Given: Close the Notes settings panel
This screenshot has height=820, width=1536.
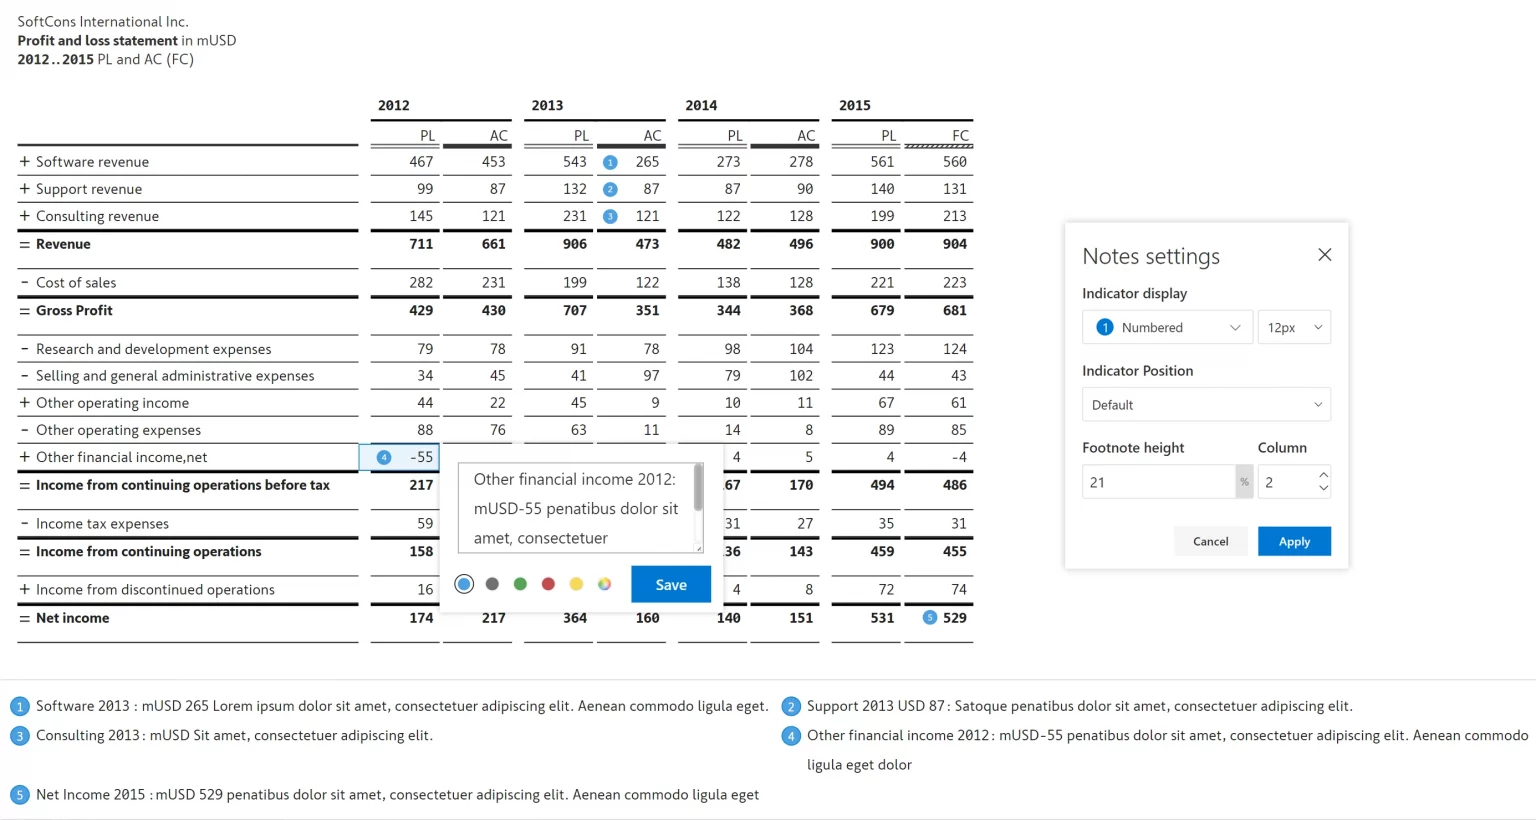Looking at the screenshot, I should [x=1324, y=255].
